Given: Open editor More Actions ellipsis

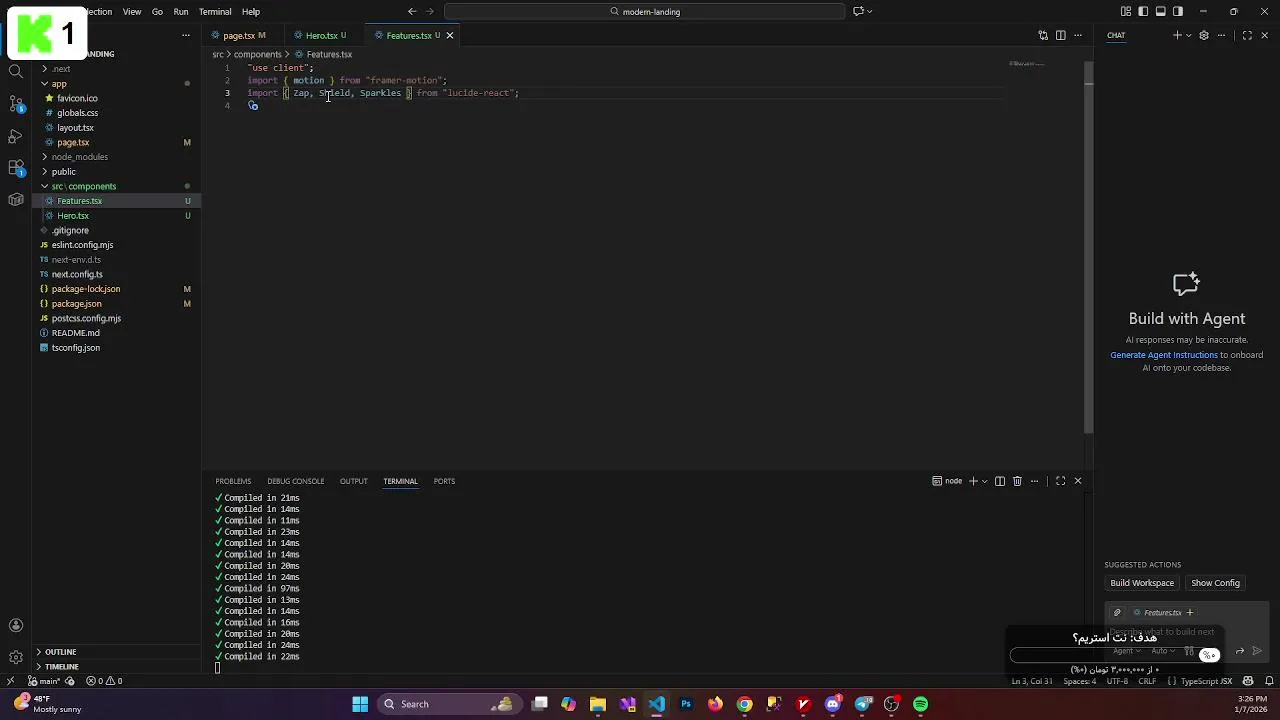Looking at the screenshot, I should point(1078,35).
